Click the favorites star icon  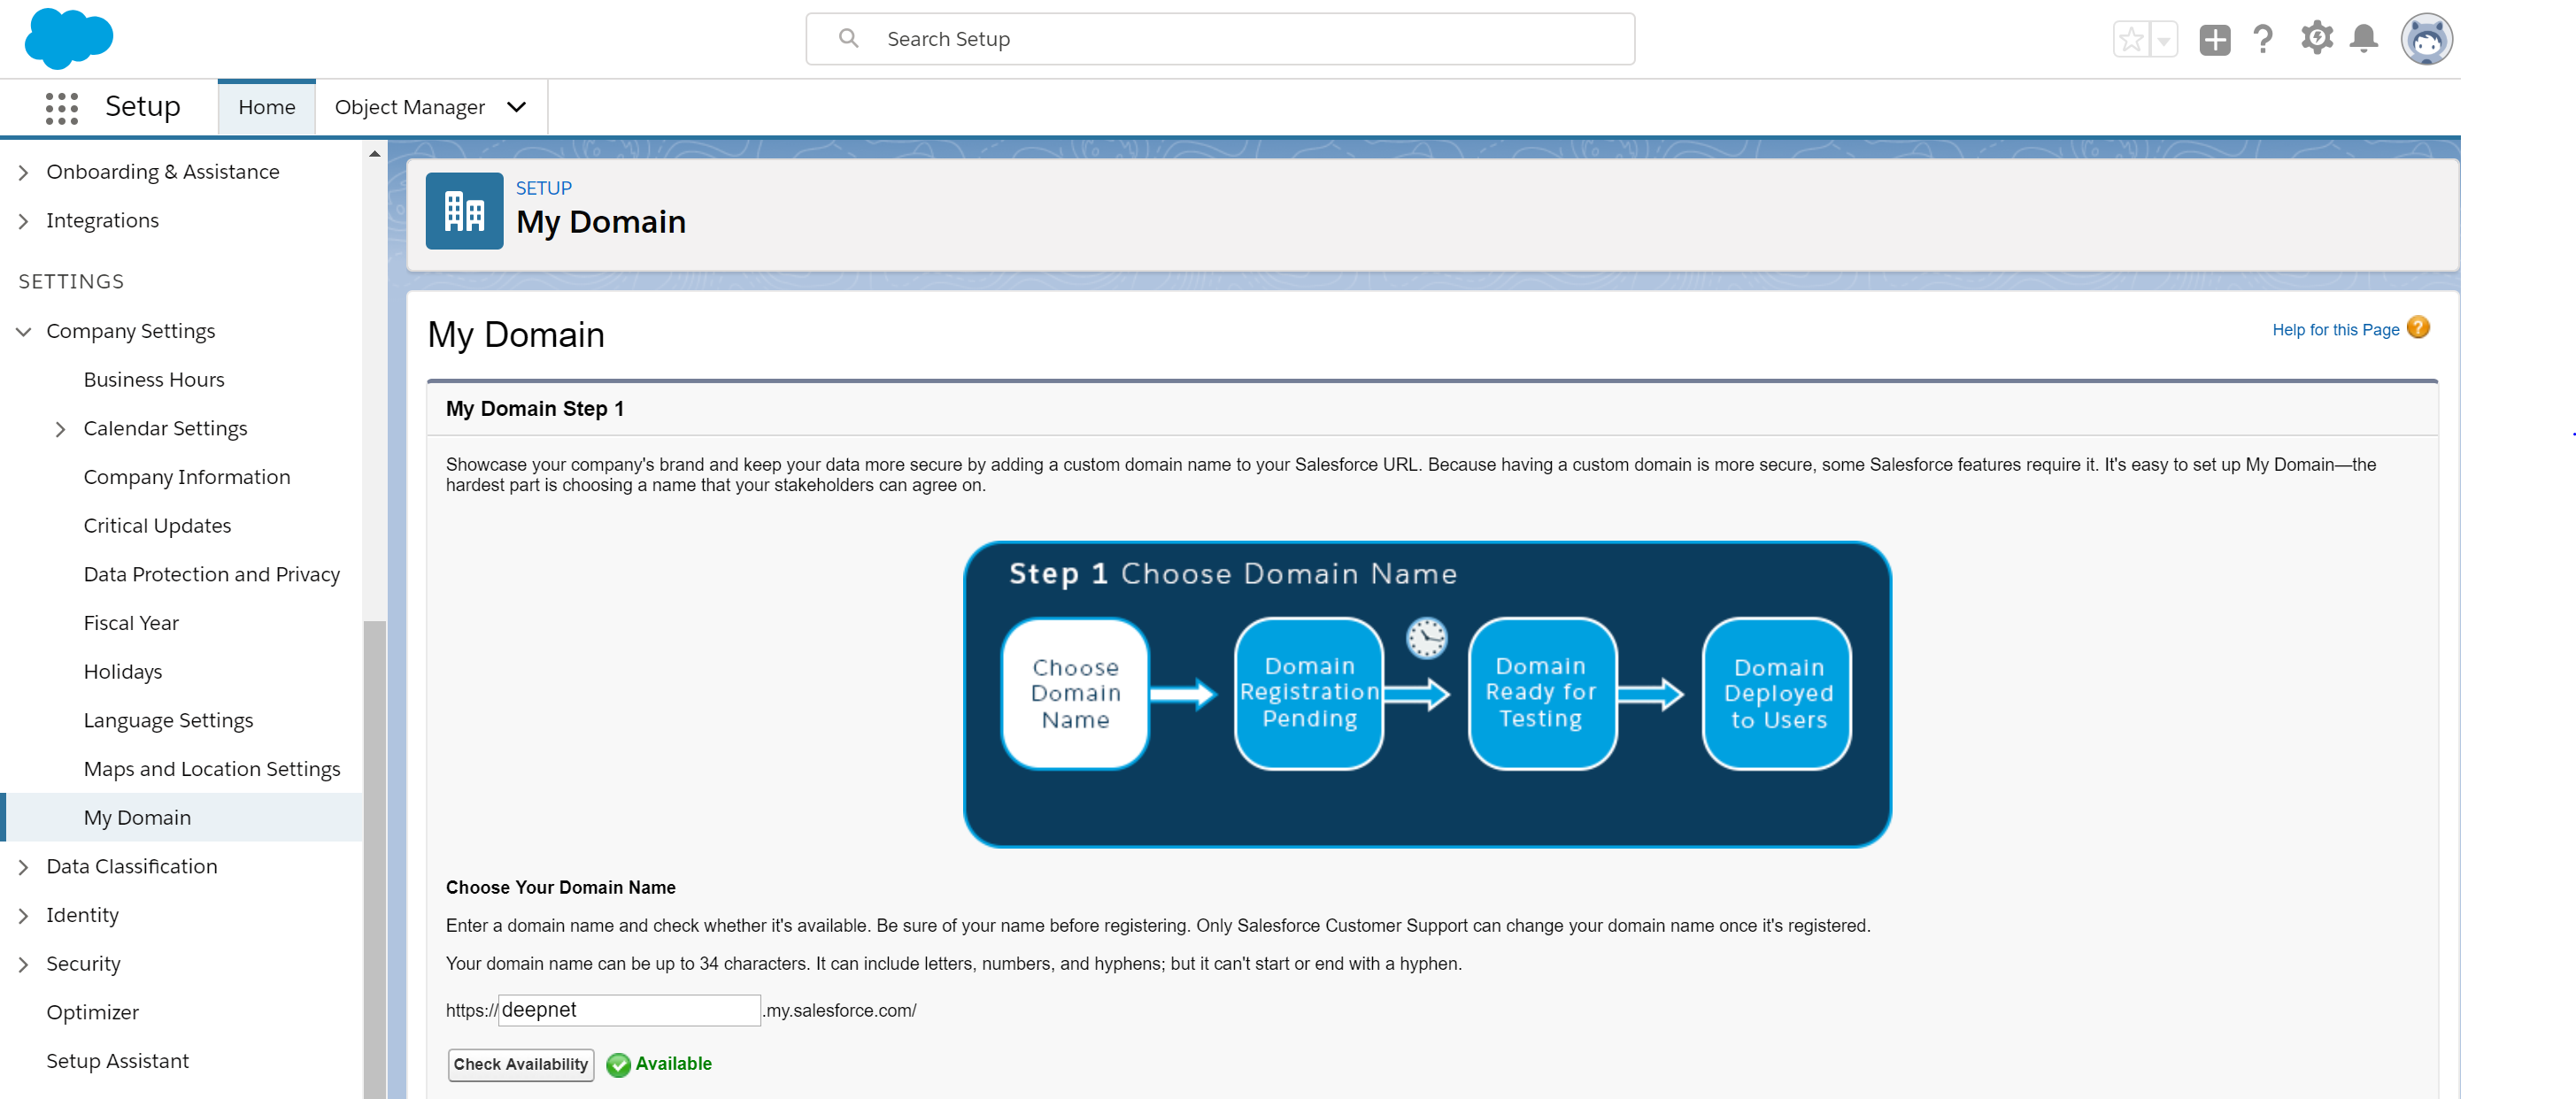(2130, 40)
